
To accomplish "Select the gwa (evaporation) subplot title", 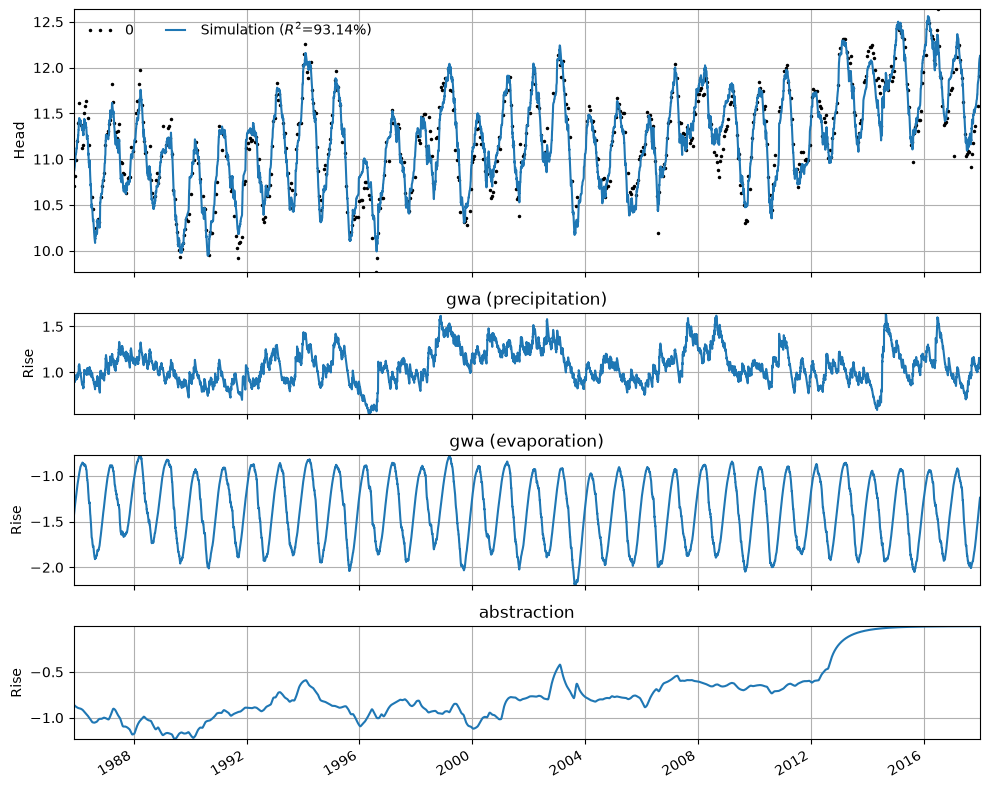I will 526,441.
